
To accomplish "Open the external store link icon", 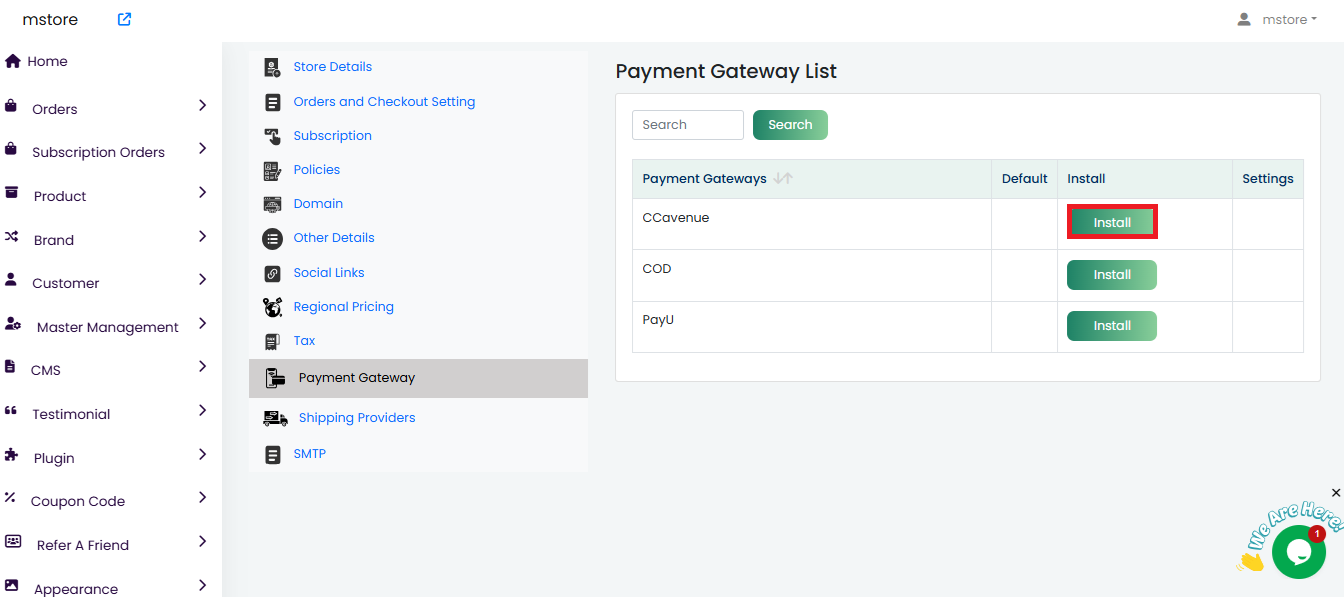I will (124, 19).
